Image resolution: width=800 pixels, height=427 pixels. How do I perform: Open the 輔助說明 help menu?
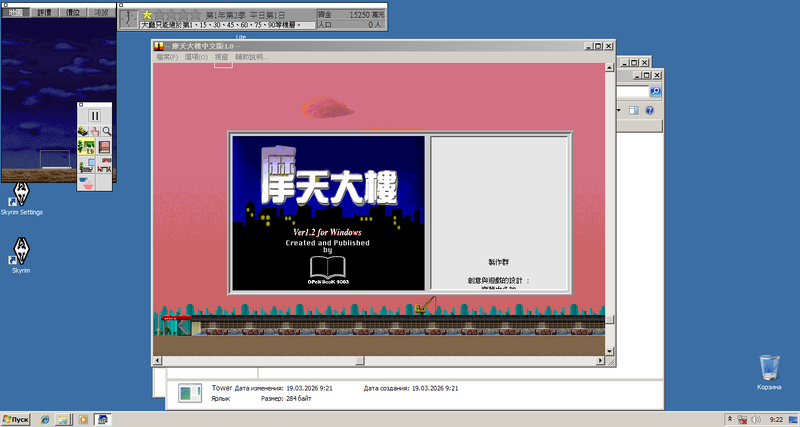(x=252, y=57)
